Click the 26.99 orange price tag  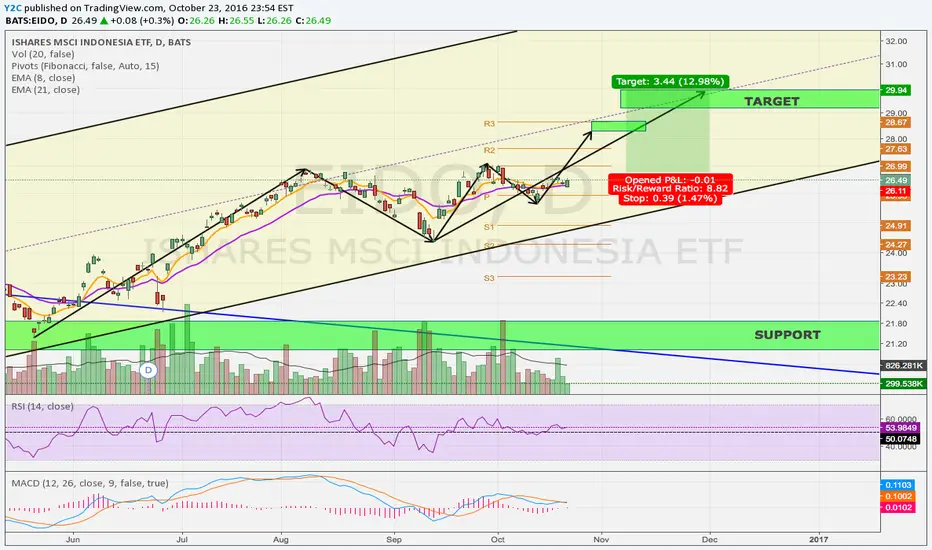click(896, 166)
